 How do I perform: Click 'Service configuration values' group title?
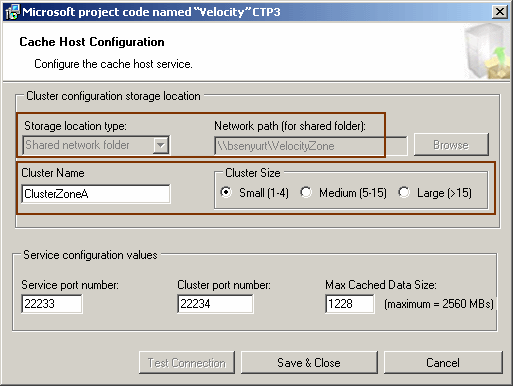[x=90, y=255]
